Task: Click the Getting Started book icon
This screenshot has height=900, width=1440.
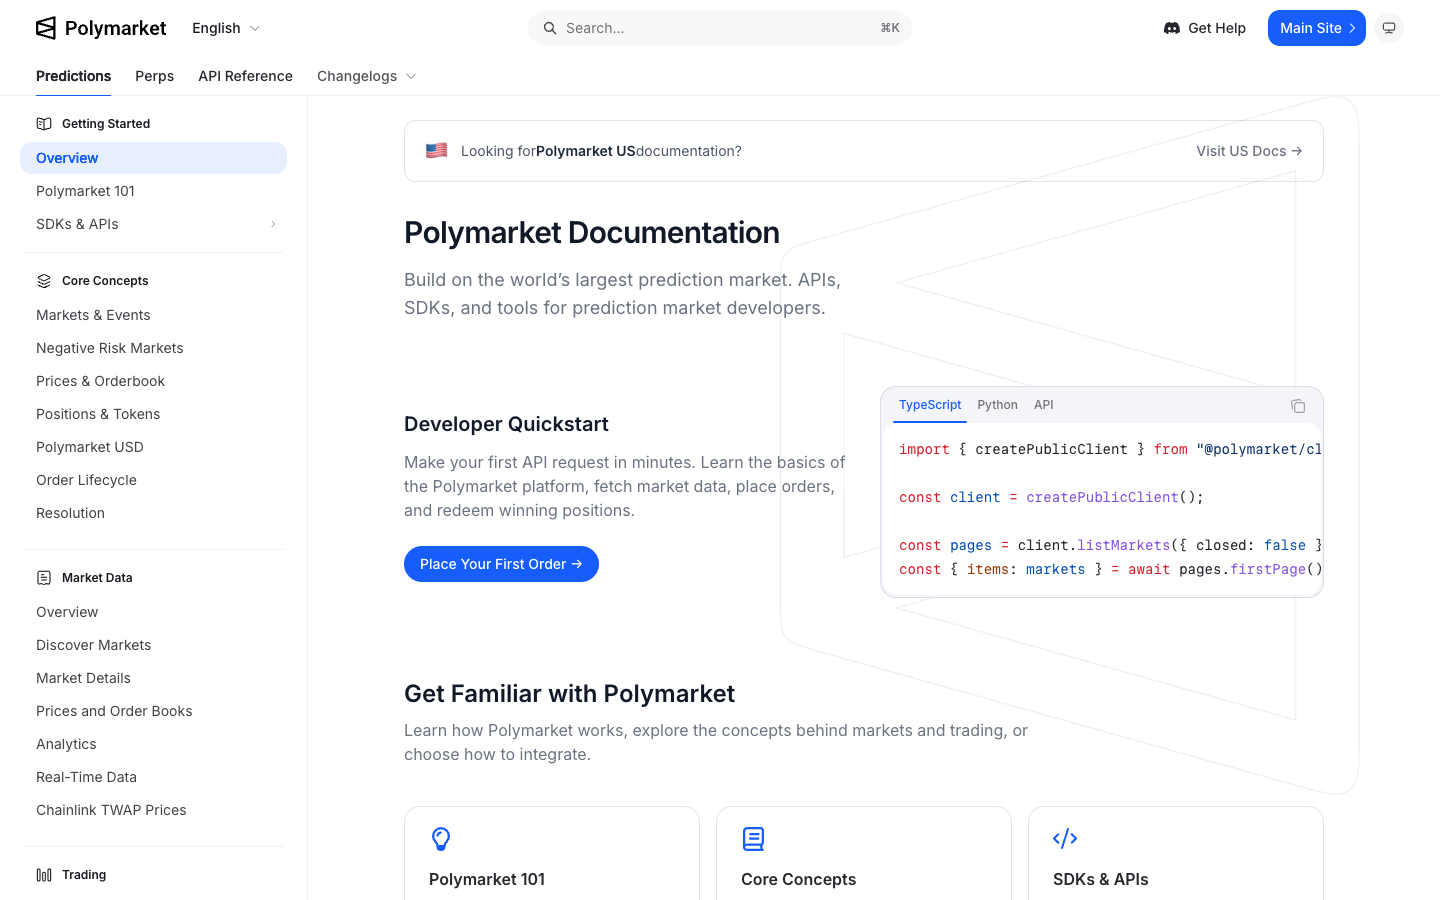Action: (x=44, y=124)
